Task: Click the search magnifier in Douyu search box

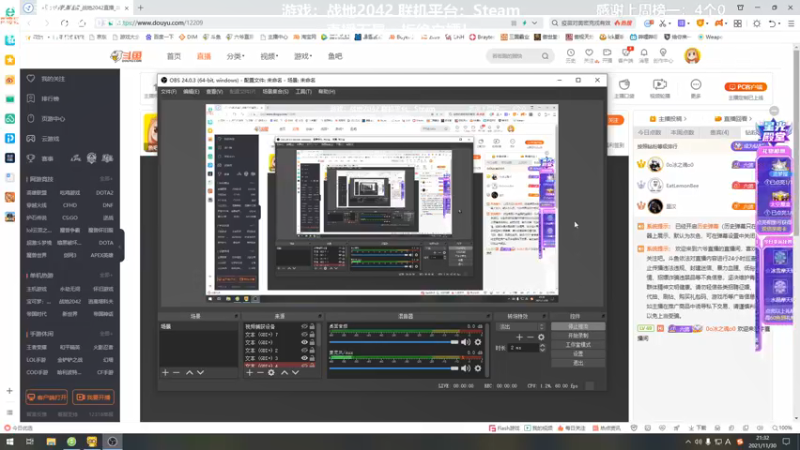Action: 545,56
